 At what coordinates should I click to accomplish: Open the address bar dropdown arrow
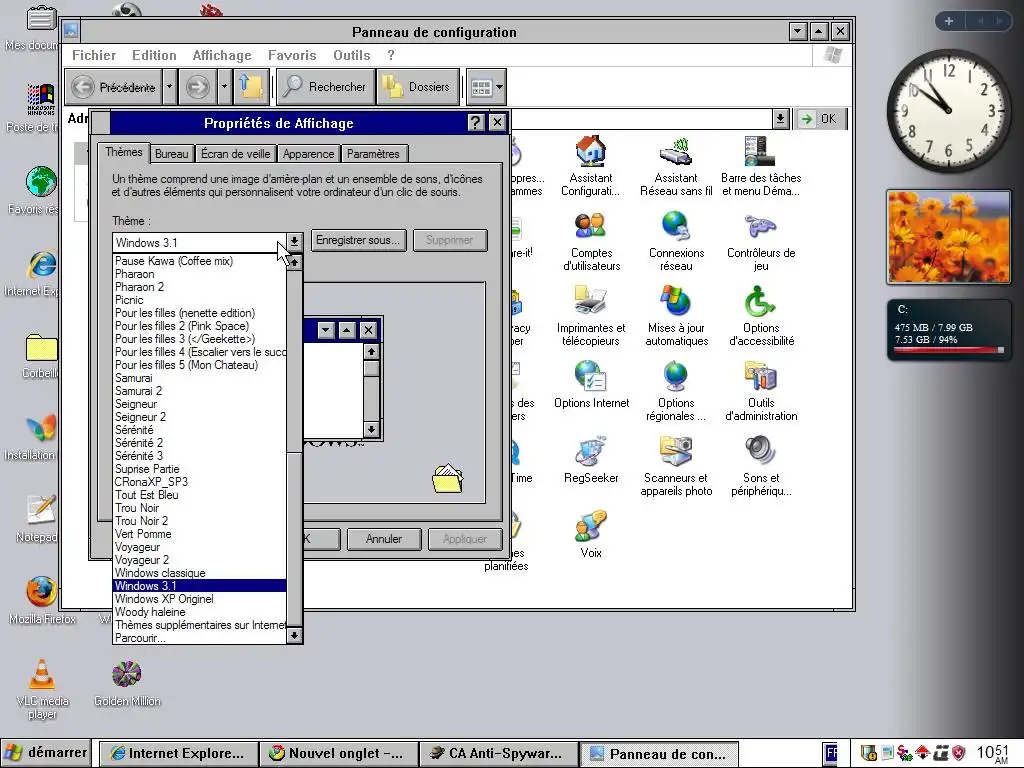coord(780,118)
